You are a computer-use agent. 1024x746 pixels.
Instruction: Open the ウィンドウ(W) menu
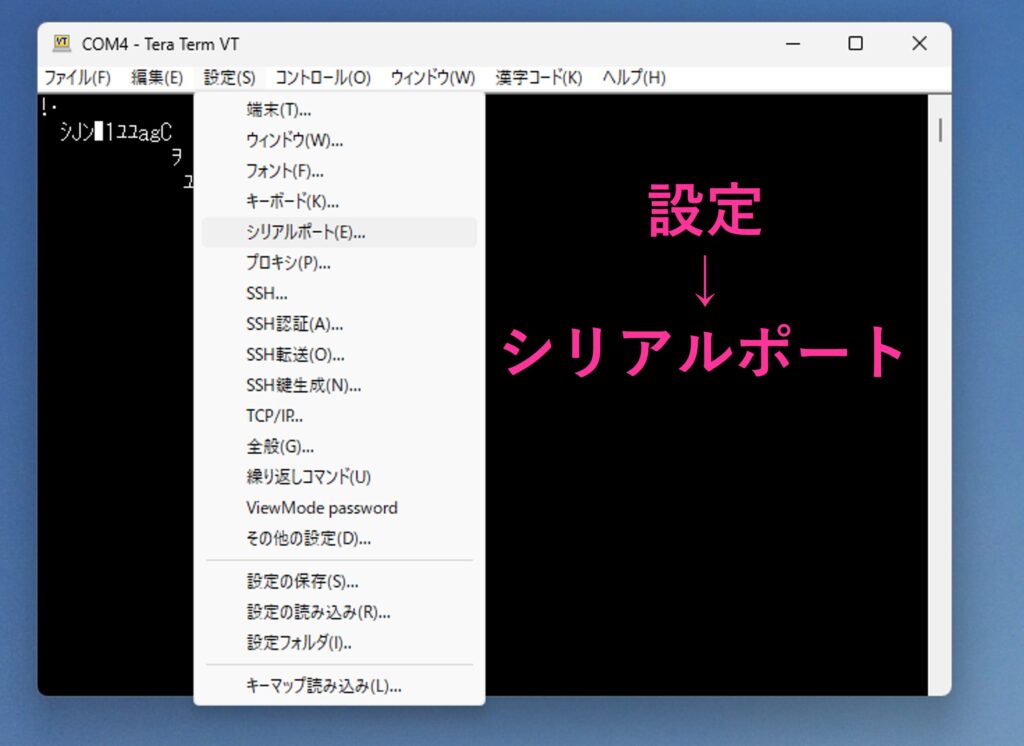[x=432, y=78]
